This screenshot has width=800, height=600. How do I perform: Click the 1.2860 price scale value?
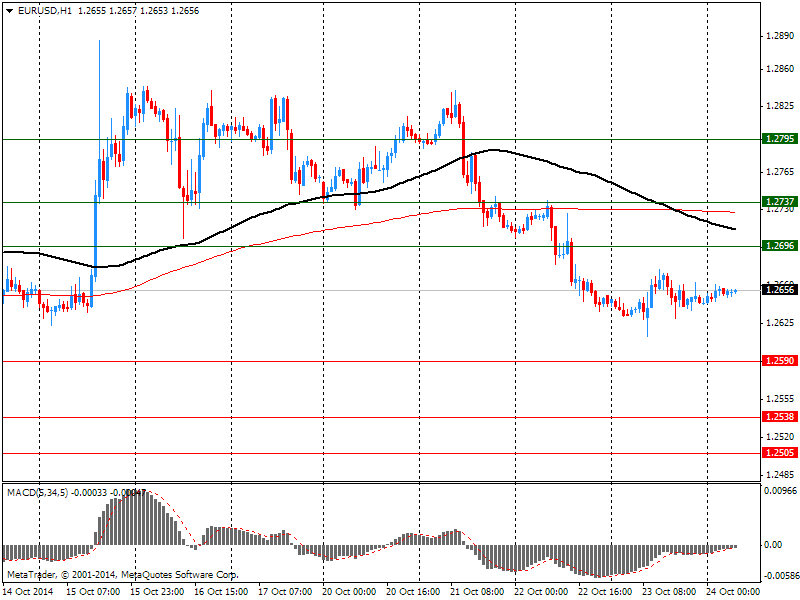[780, 69]
